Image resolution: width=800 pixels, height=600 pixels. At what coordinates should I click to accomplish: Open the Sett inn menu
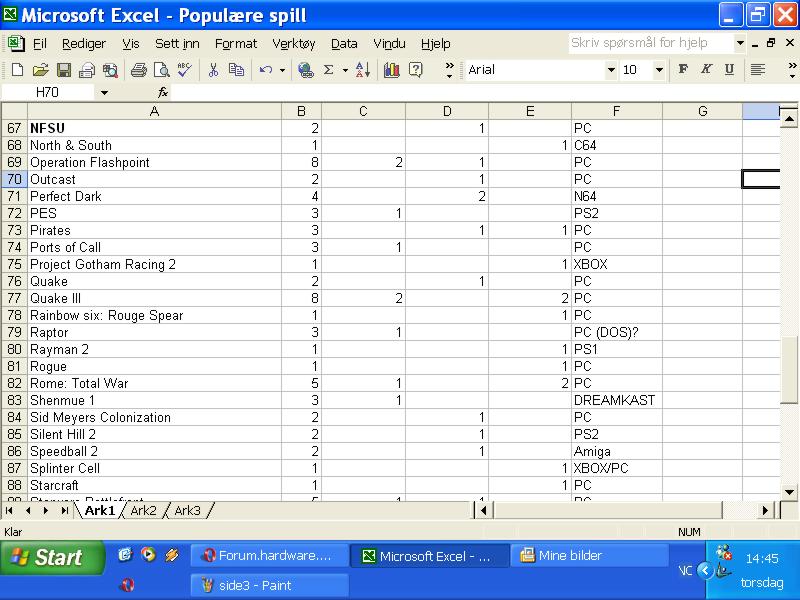point(177,44)
